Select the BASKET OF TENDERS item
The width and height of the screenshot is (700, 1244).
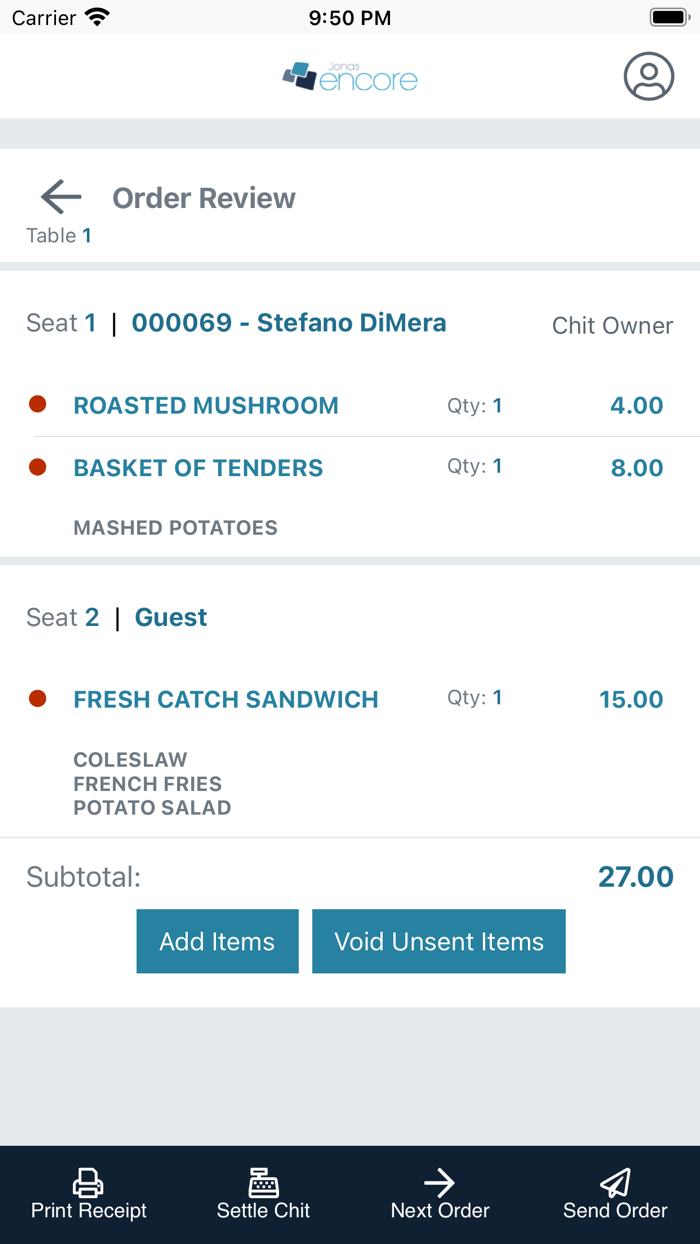point(198,468)
